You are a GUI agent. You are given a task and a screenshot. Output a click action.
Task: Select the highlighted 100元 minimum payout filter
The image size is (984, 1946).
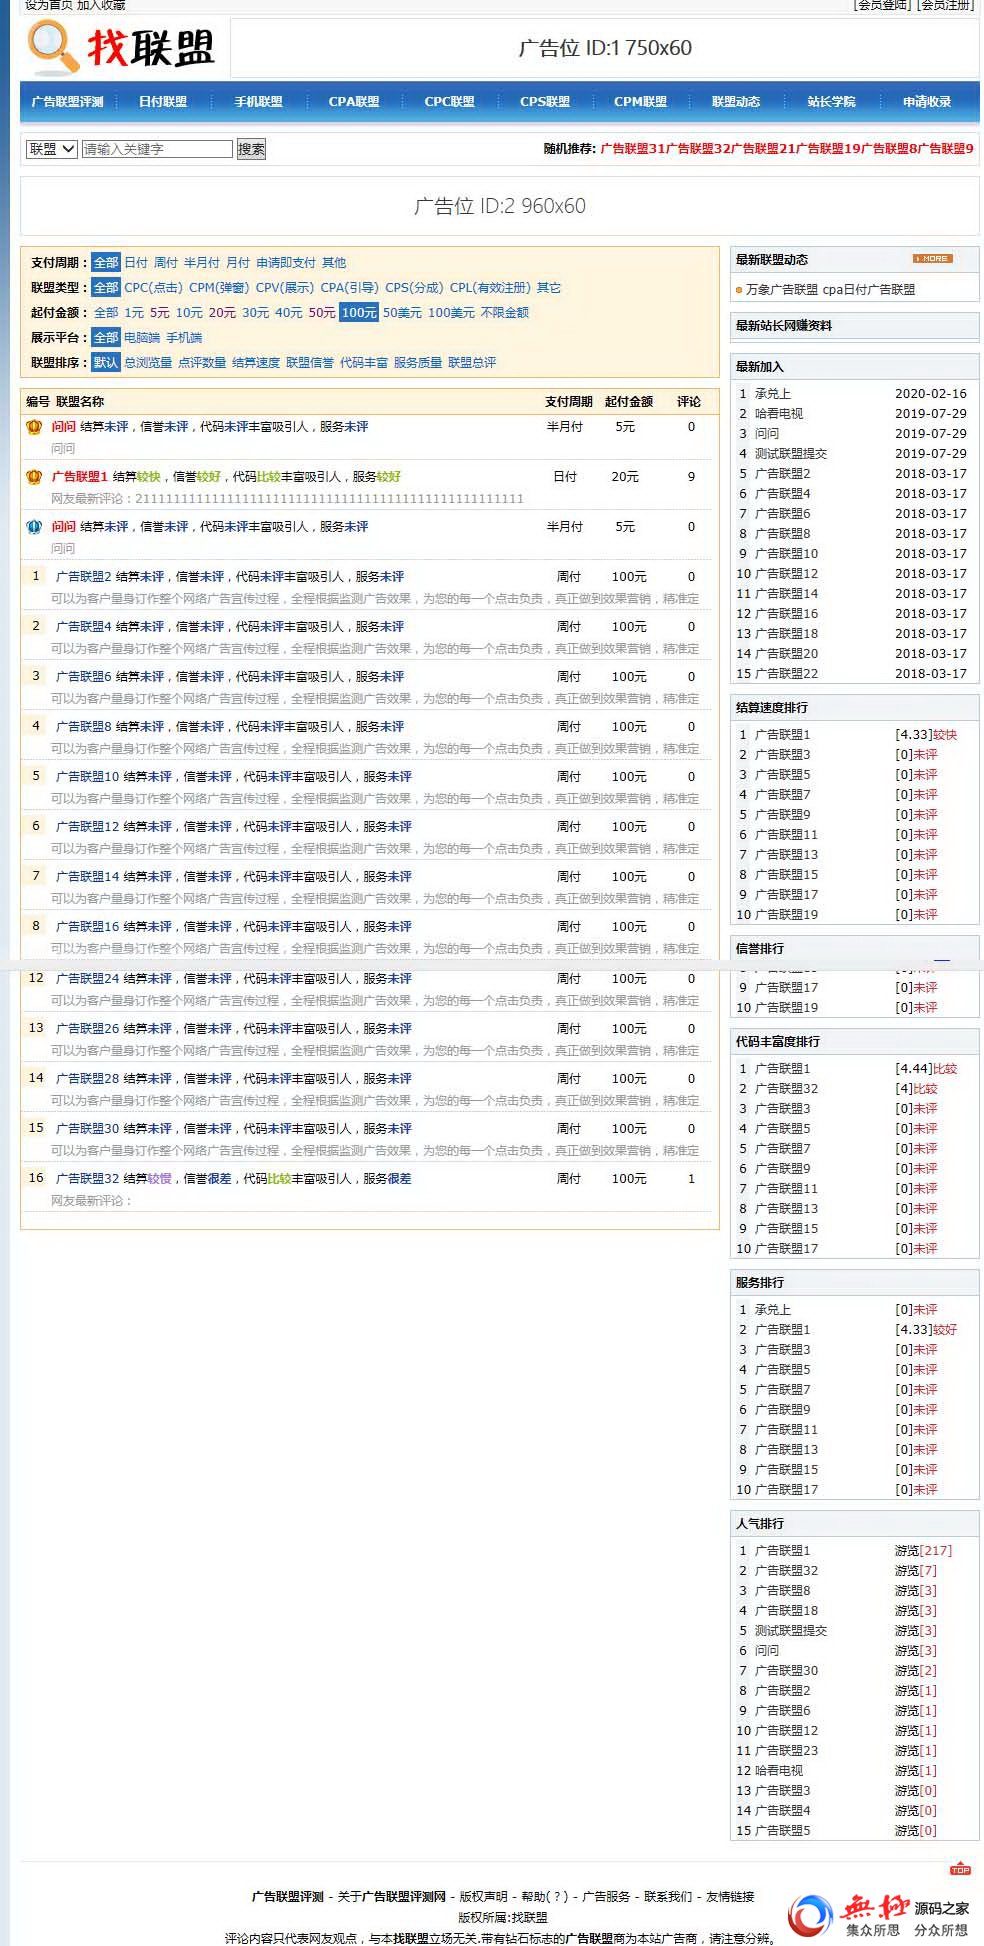click(359, 313)
